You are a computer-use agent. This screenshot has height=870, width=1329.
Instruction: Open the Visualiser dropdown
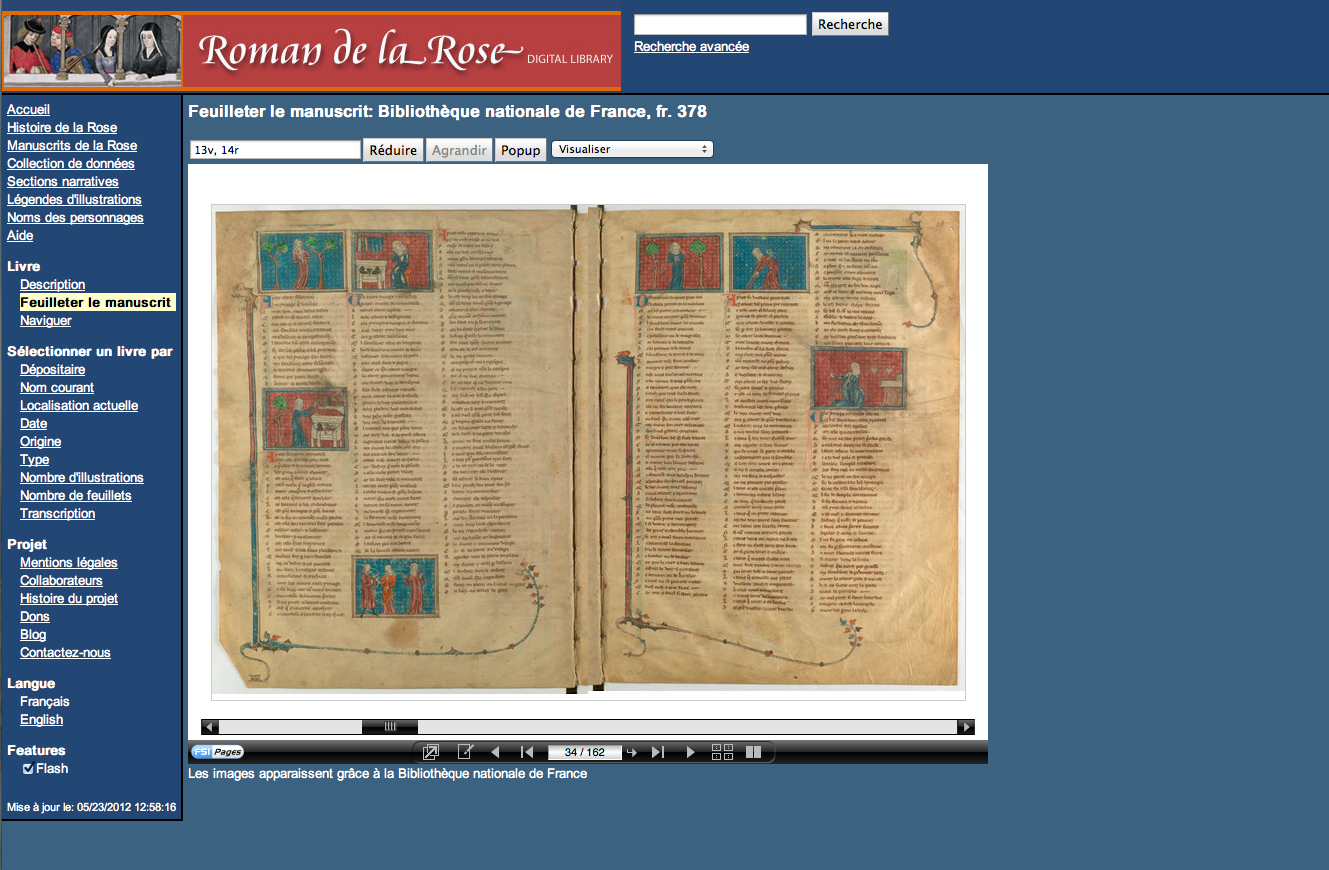tap(632, 149)
